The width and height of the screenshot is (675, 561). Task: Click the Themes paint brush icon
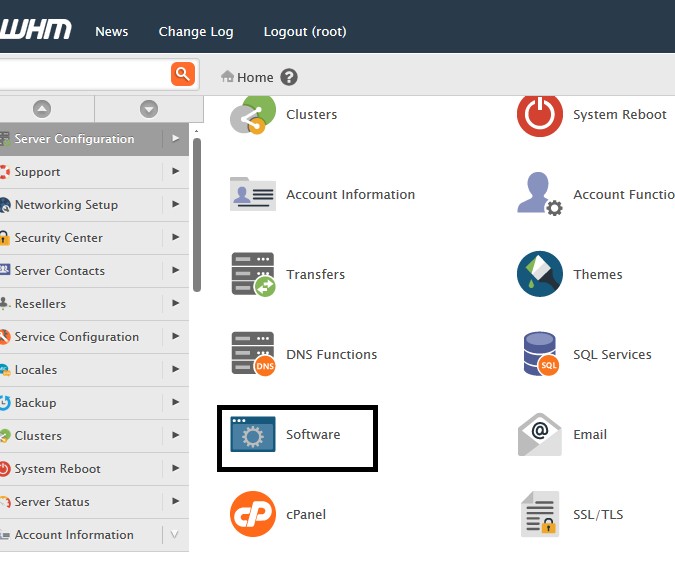coord(540,274)
